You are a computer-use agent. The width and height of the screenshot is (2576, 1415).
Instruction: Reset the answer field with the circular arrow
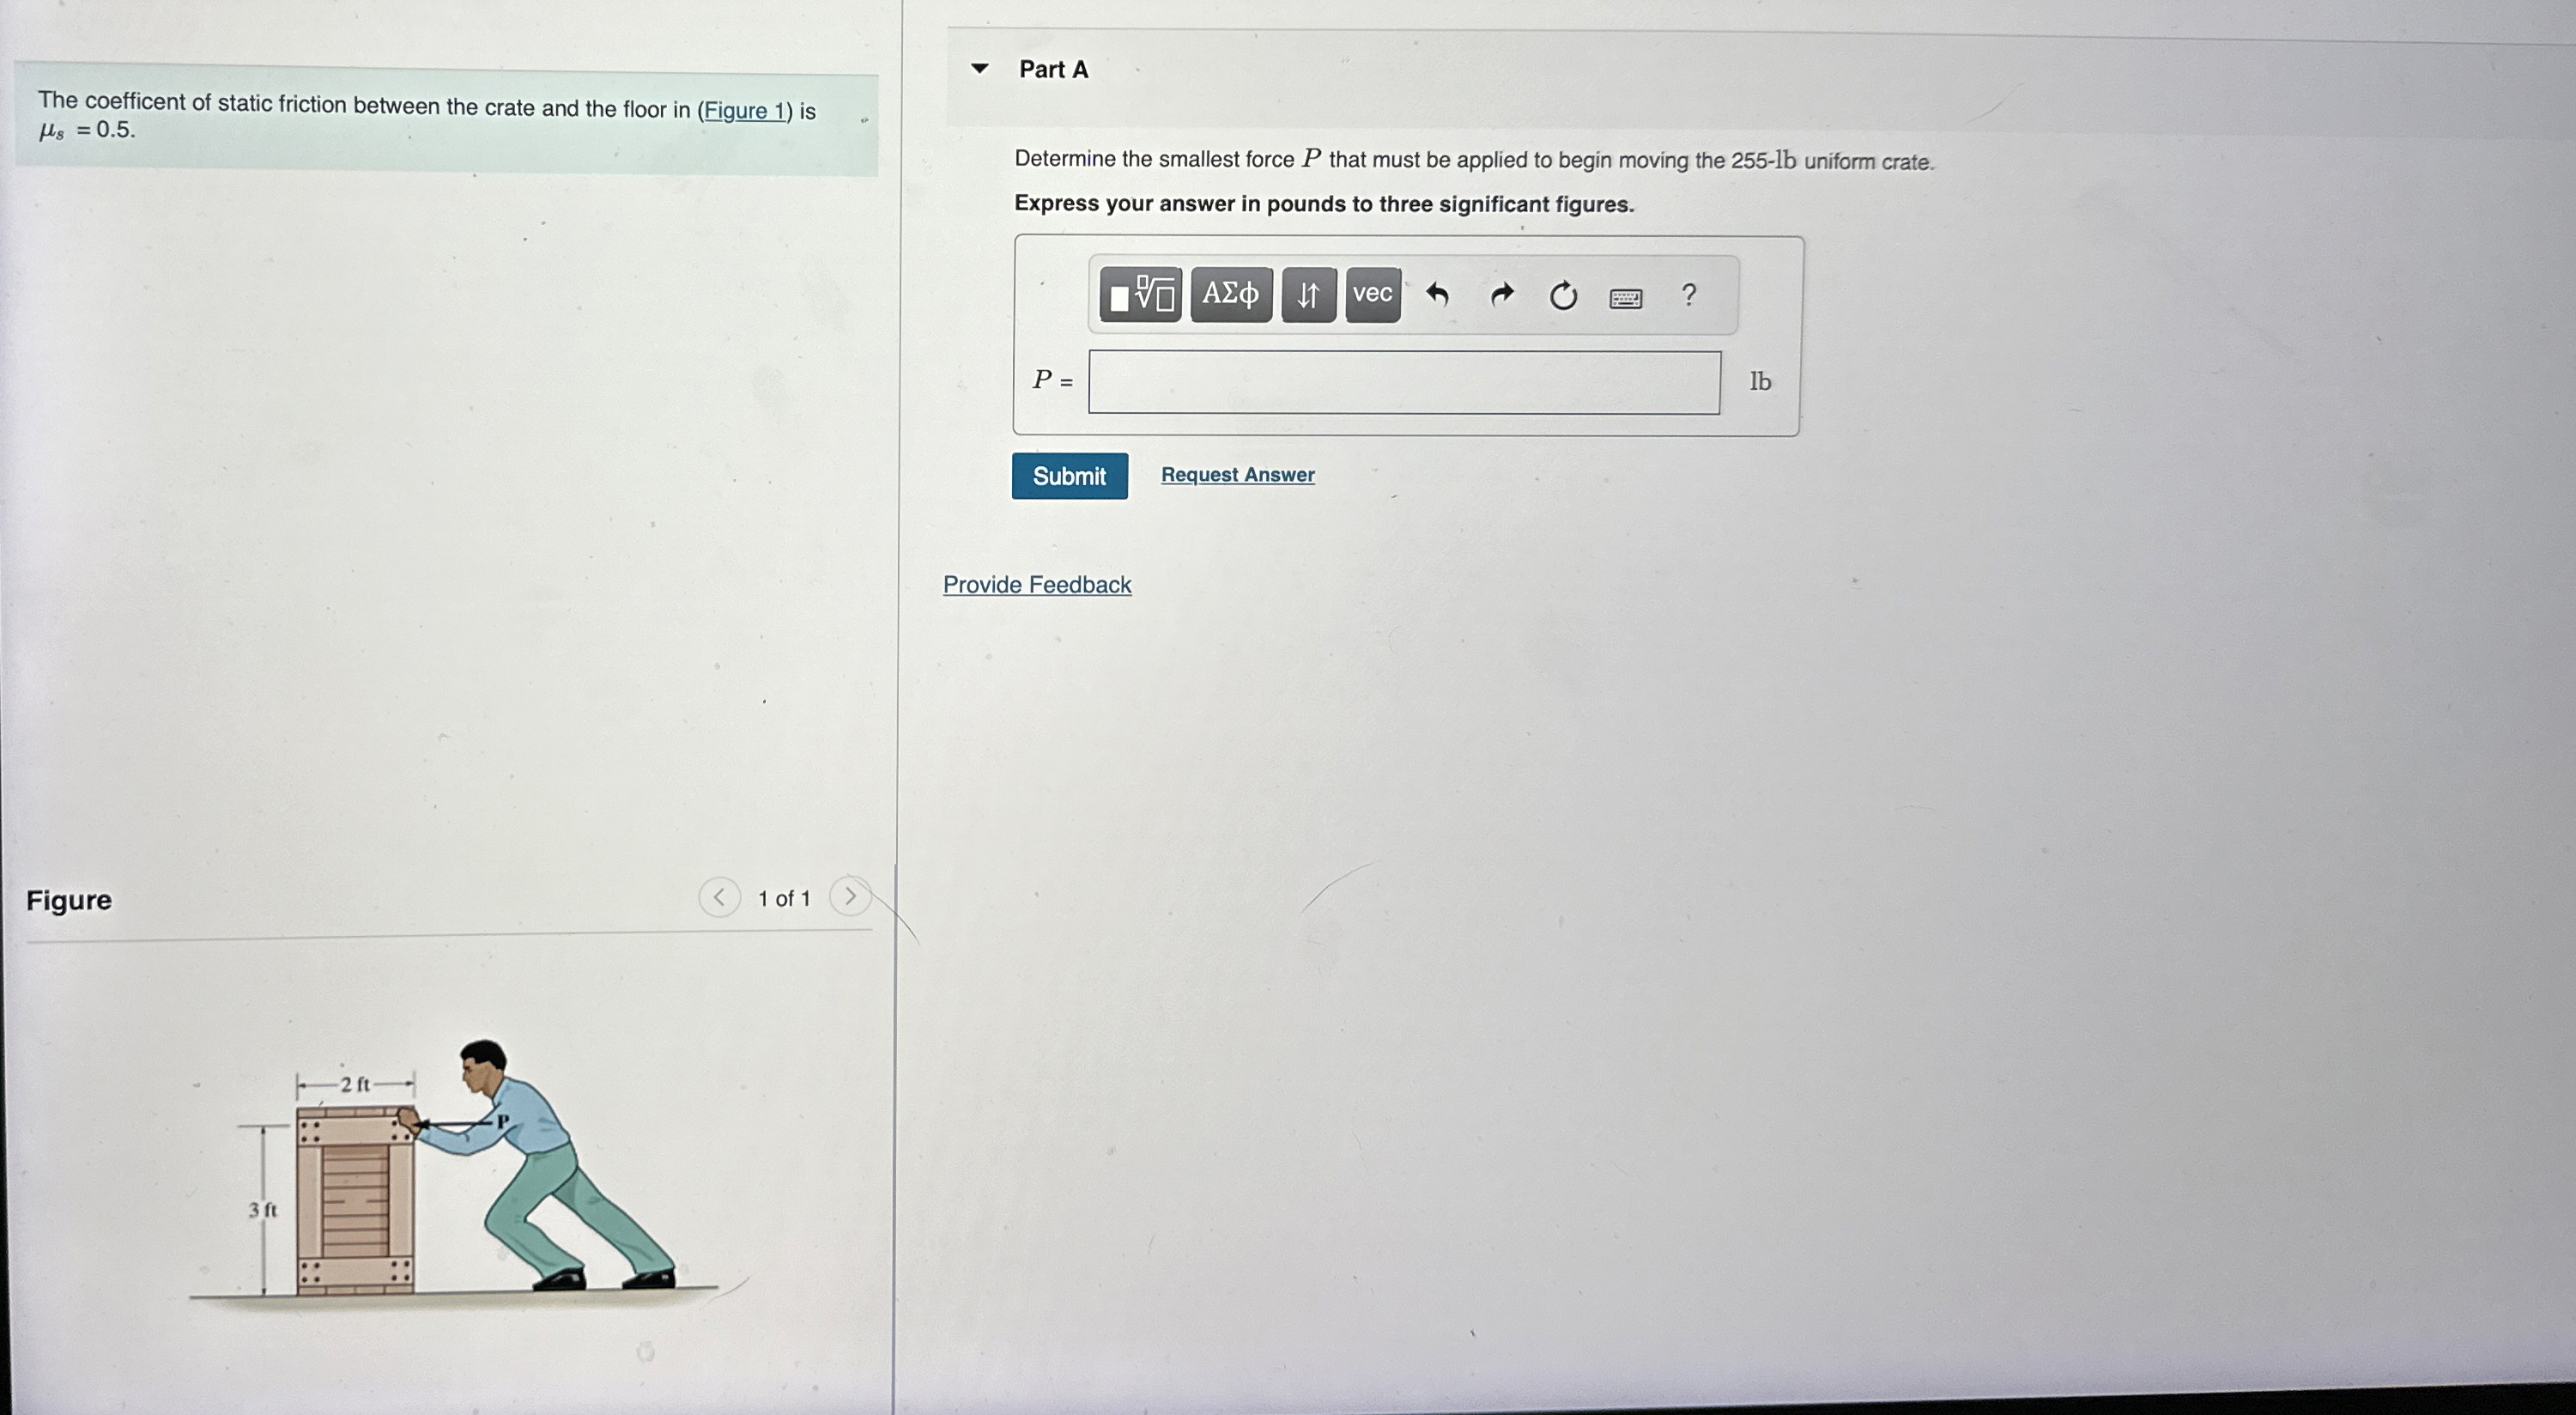click(1563, 296)
